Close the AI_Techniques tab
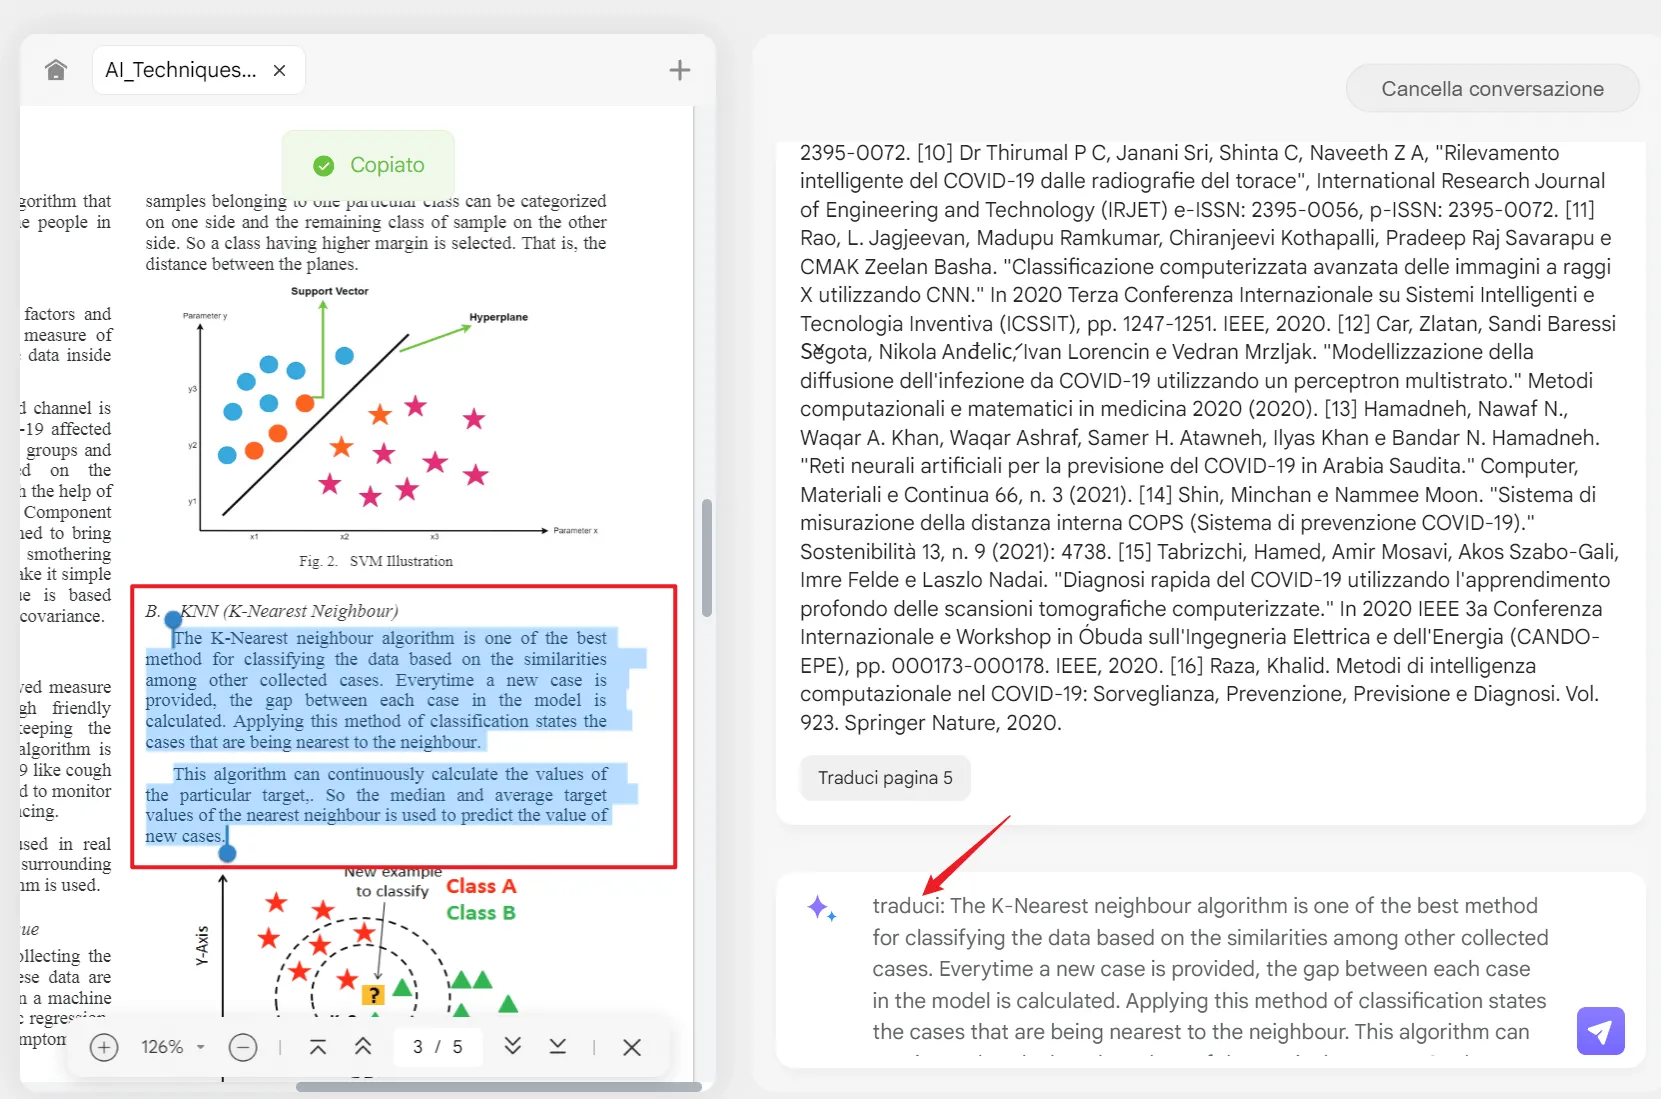Image resolution: width=1661 pixels, height=1099 pixels. (280, 70)
